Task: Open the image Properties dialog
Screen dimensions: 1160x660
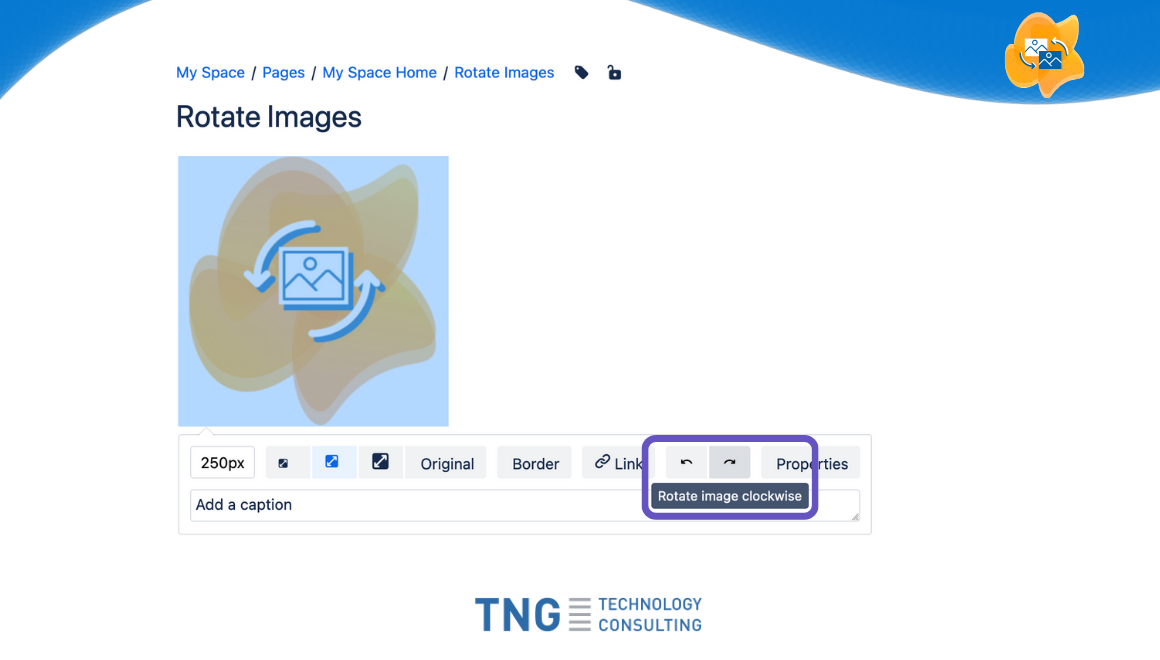Action: tap(810, 462)
